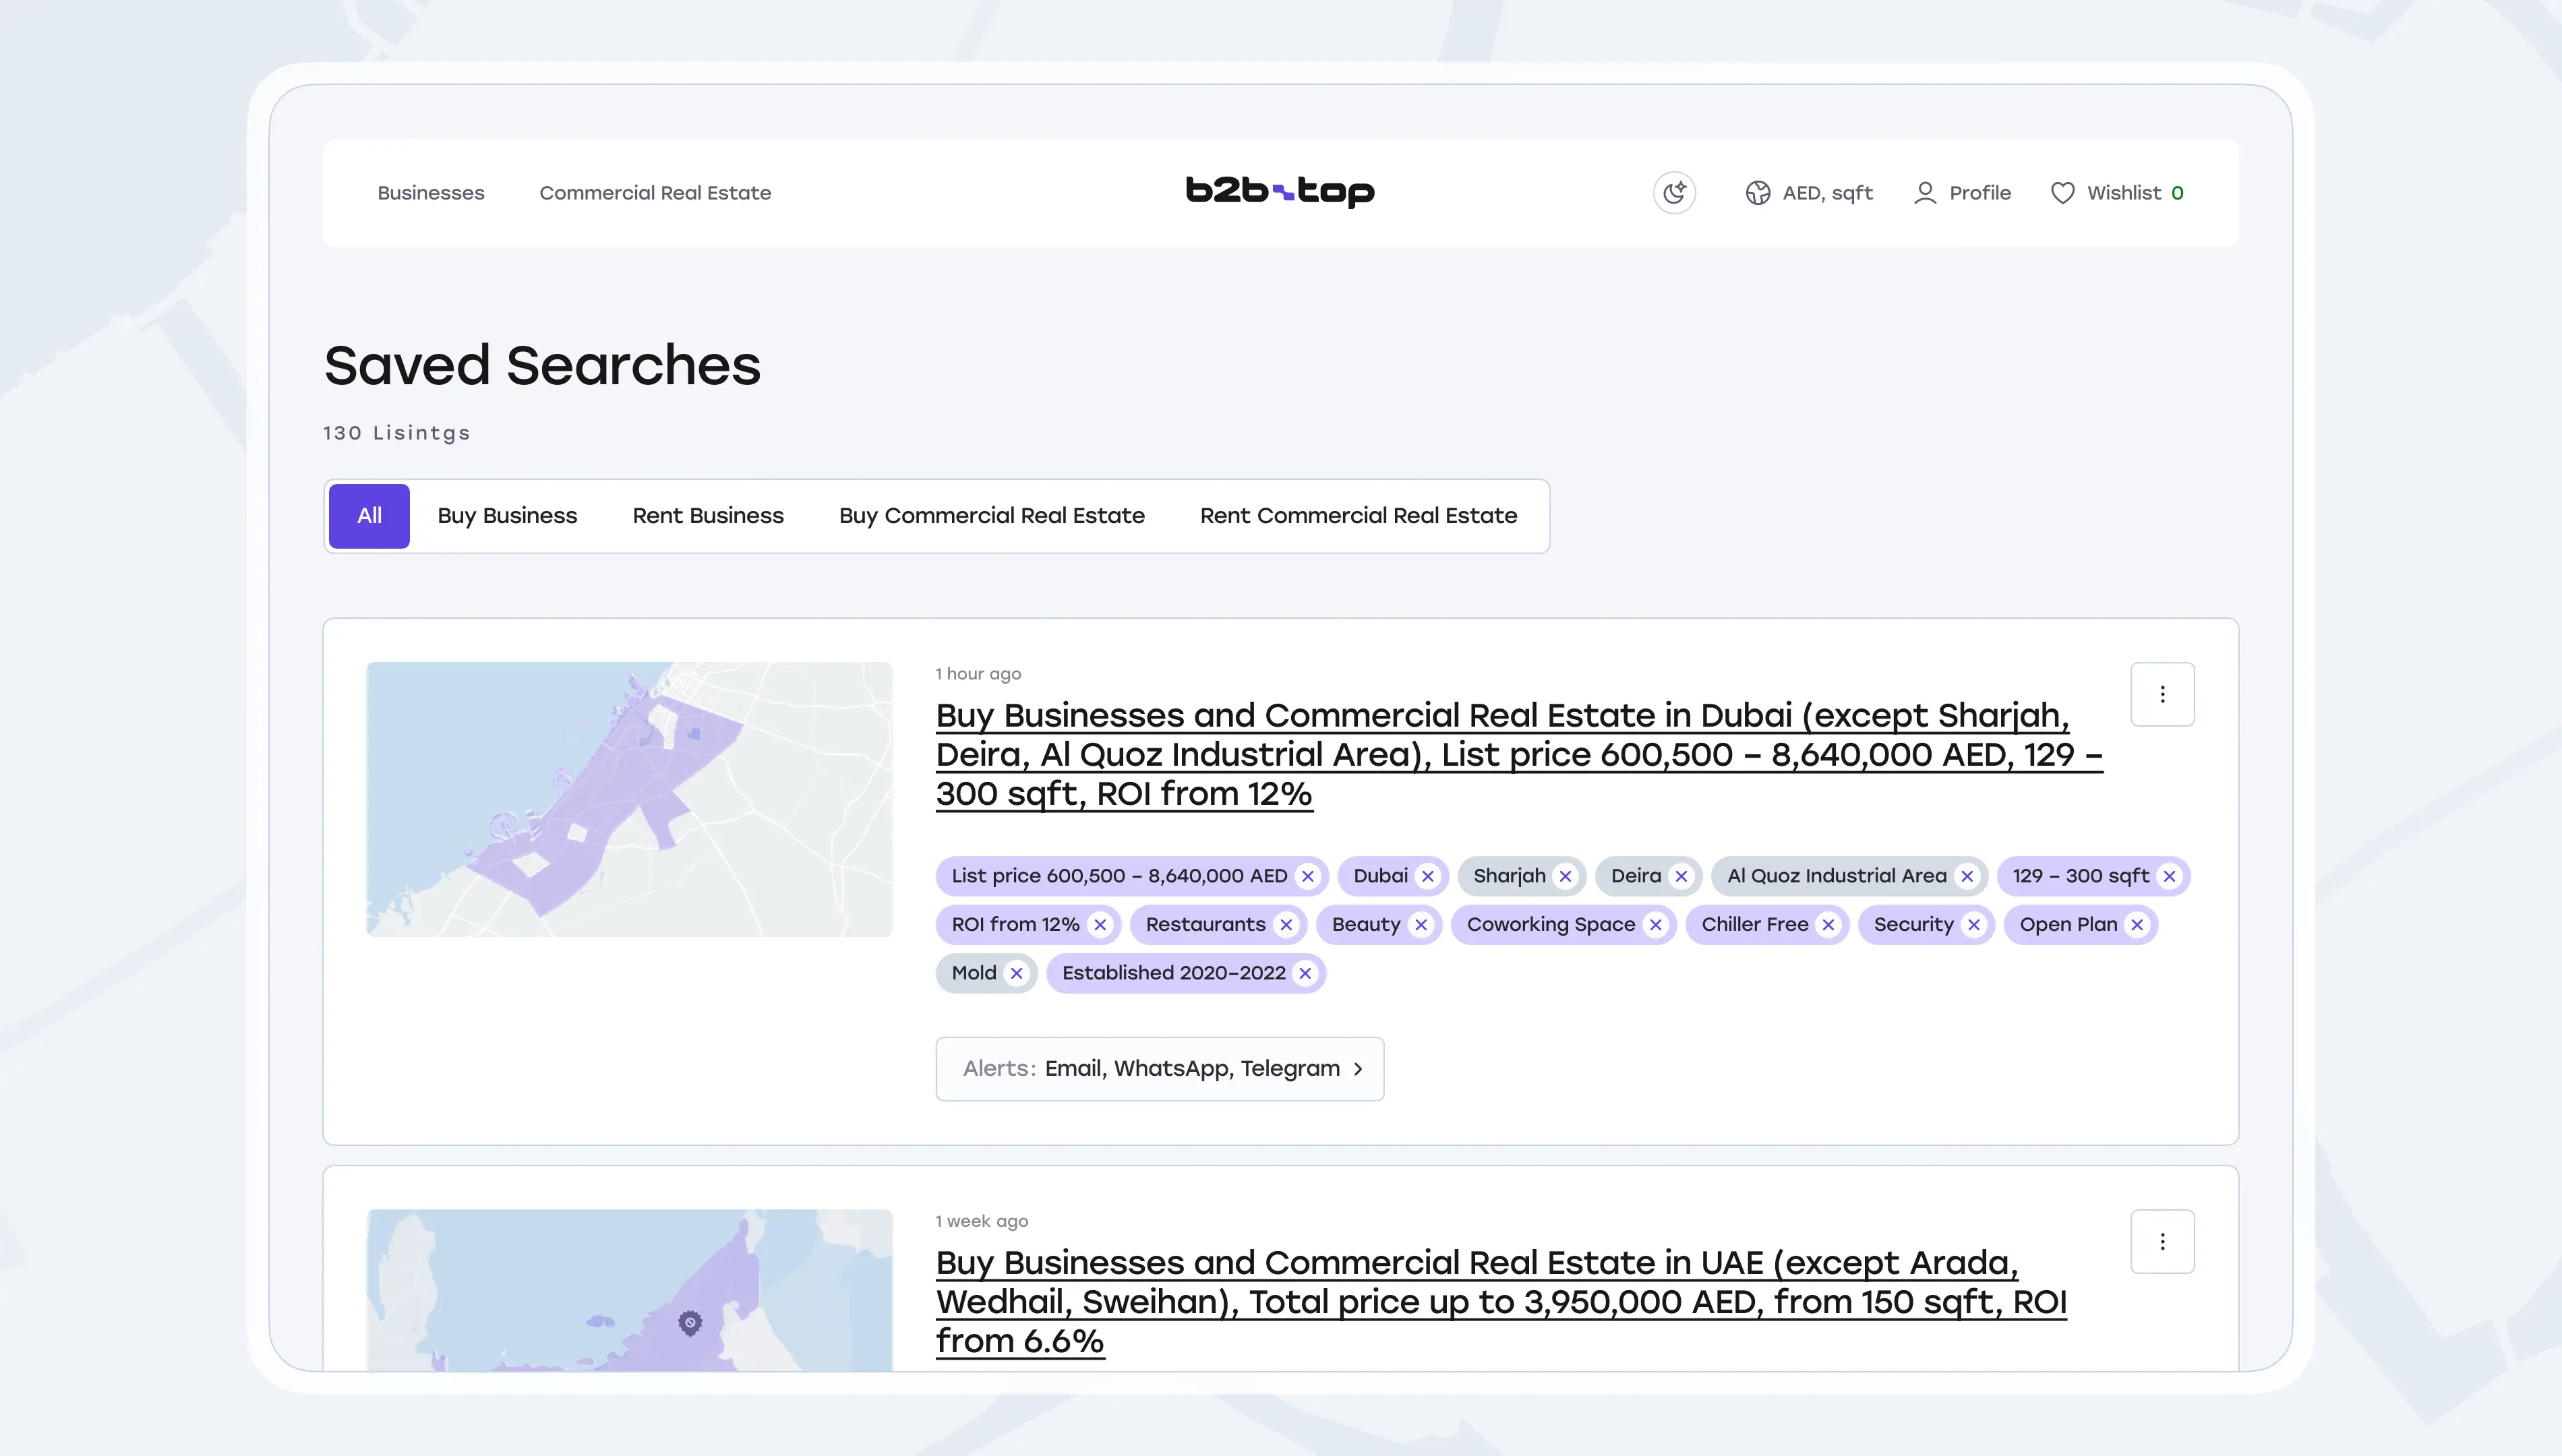Remove the Deira exclusion chip

pos(1681,876)
